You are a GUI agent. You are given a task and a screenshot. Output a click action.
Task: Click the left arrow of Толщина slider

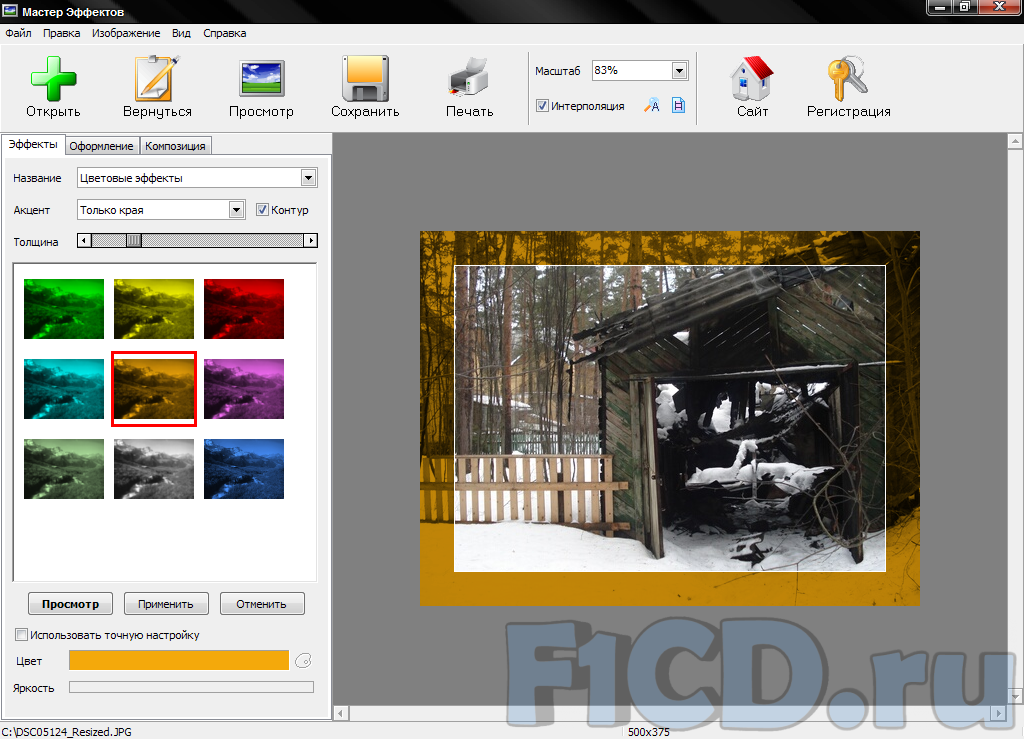[x=84, y=240]
